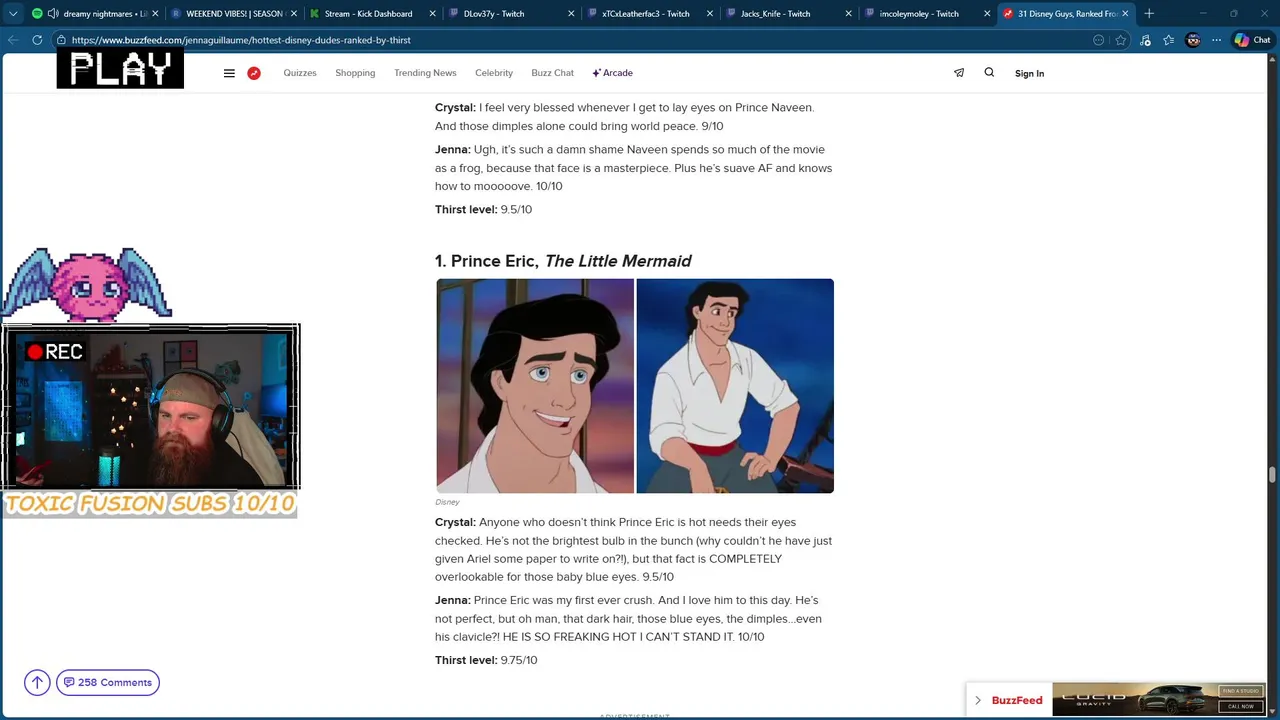
Task: Click the pink winged pixel mascot
Action: pos(87,284)
